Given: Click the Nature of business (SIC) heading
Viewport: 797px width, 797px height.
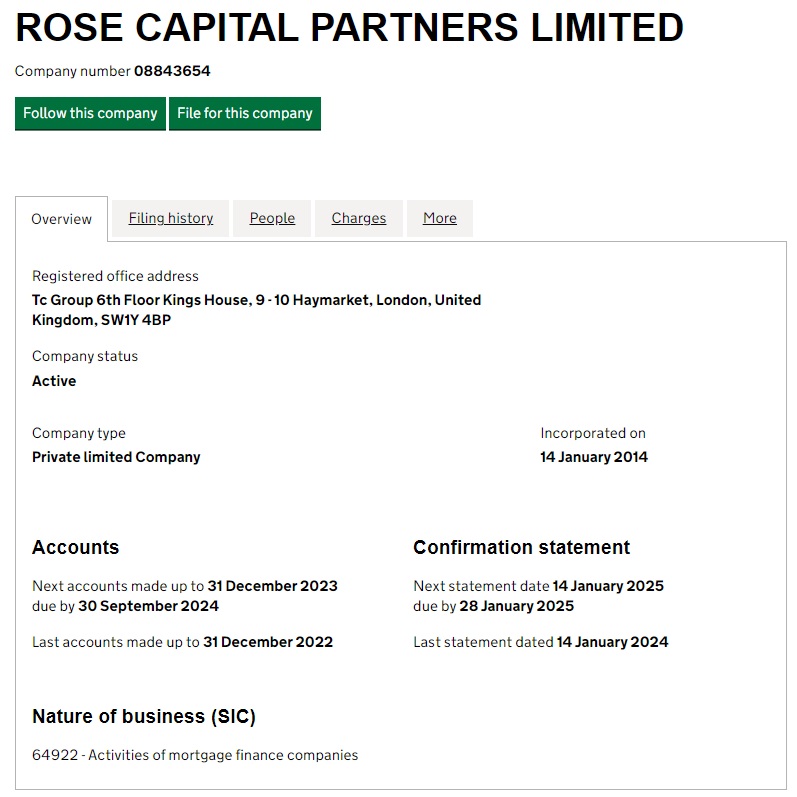Looking at the screenshot, I should click(x=144, y=717).
